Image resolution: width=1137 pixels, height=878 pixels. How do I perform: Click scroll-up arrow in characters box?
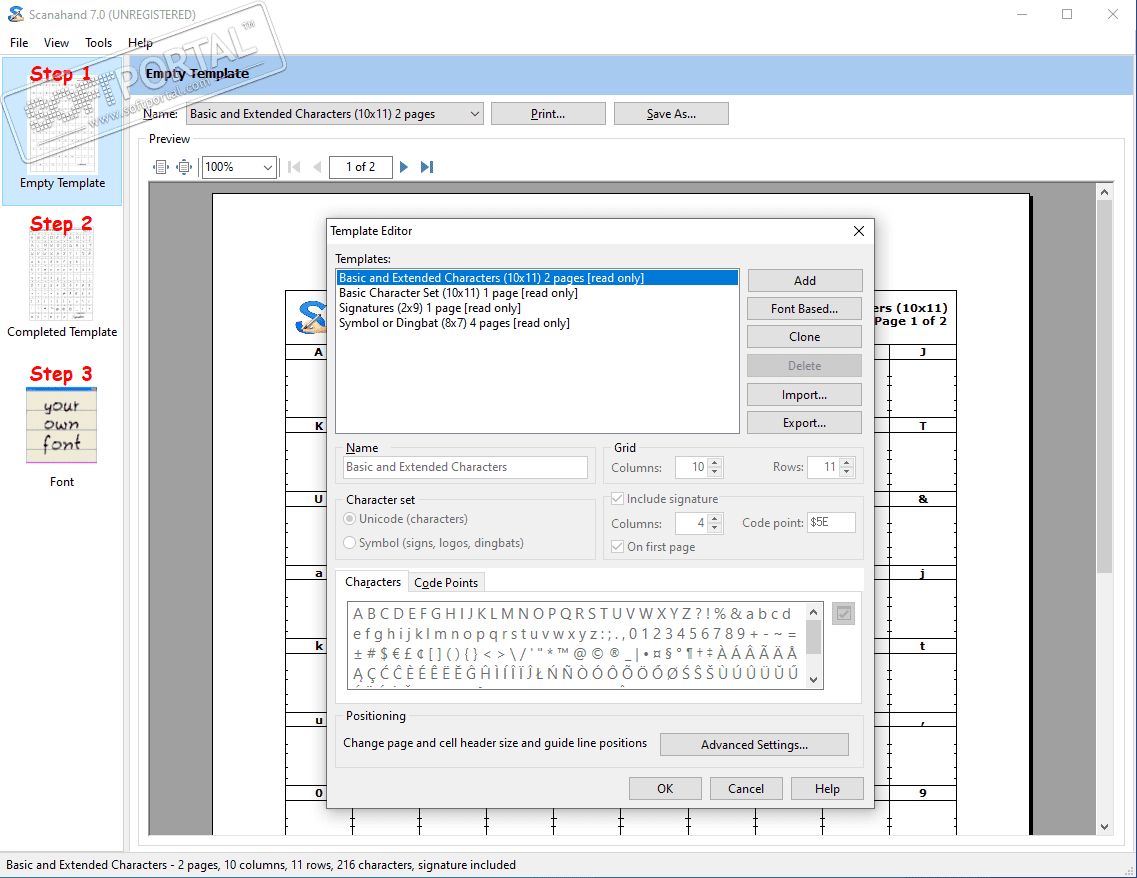[x=814, y=612]
